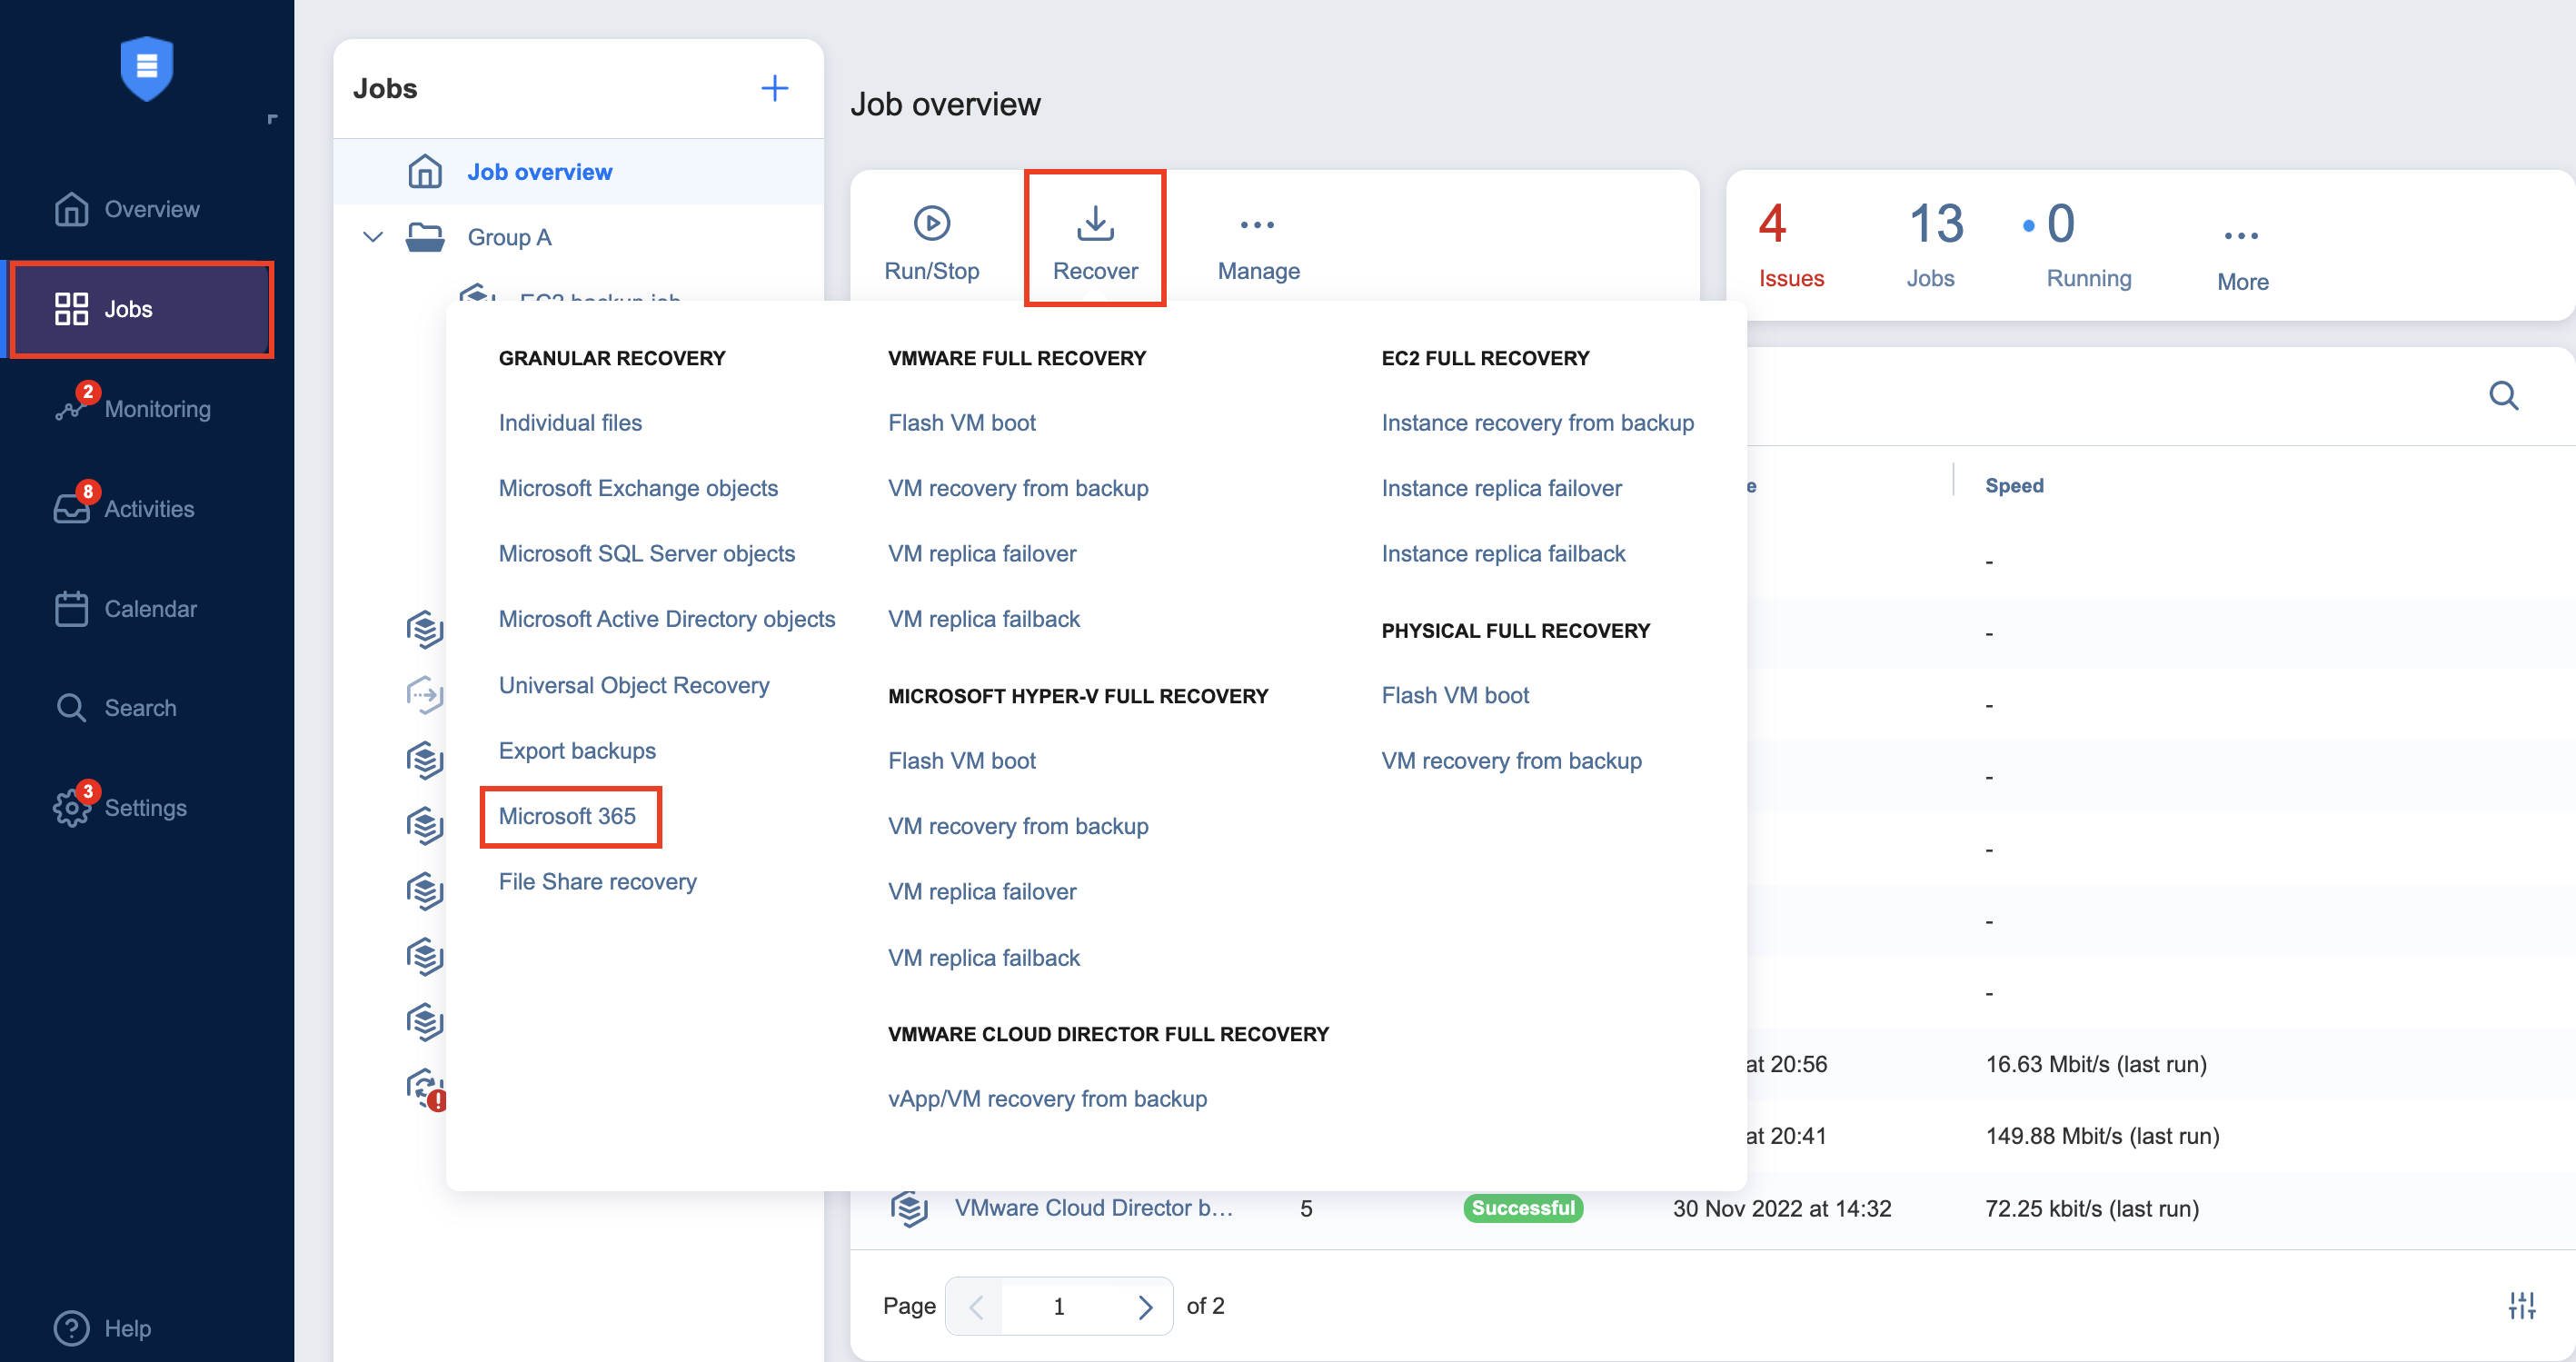Open VMware Cloud Director job link

[1093, 1207]
